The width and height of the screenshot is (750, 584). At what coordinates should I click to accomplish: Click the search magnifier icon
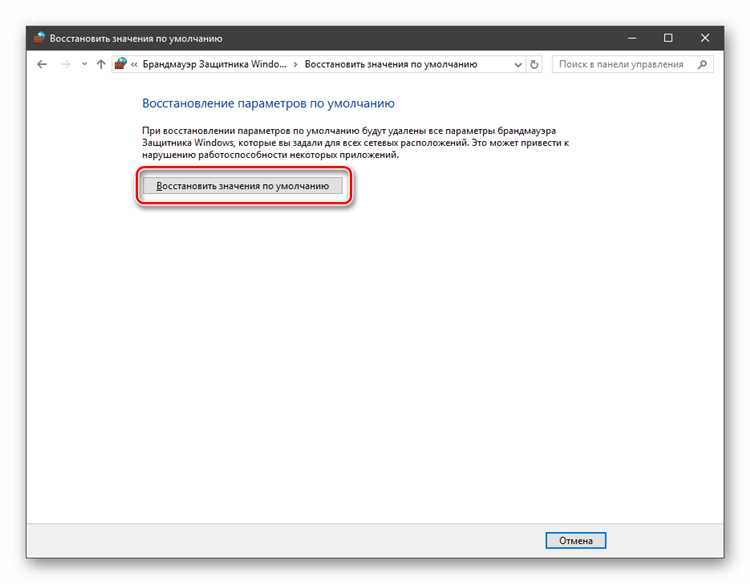coord(702,64)
